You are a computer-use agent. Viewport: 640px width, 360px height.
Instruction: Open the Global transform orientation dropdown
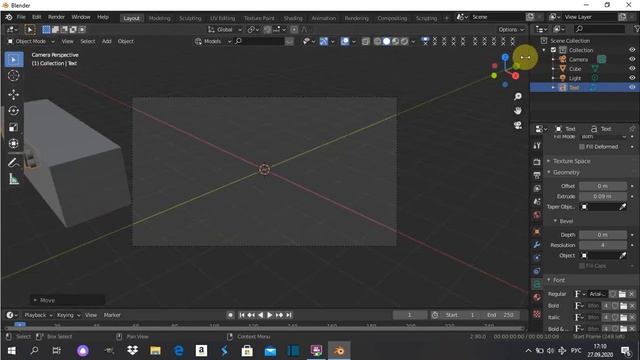coord(224,29)
